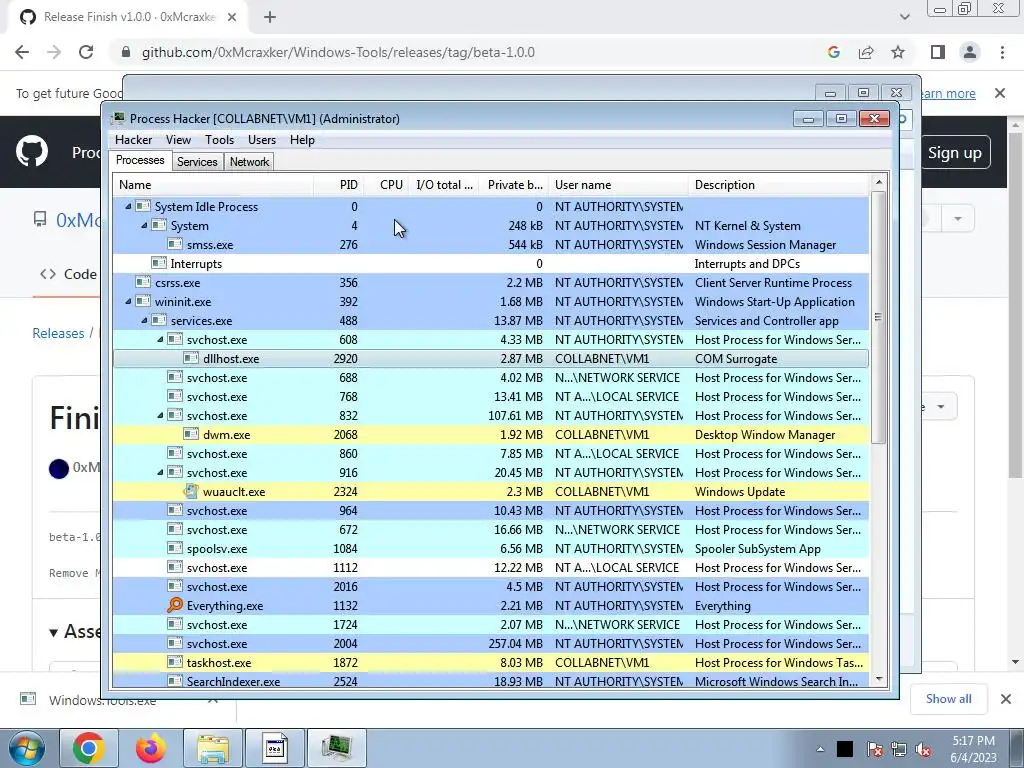1024x768 pixels.
Task: Click the process list scroll up arrow
Action: 879,182
